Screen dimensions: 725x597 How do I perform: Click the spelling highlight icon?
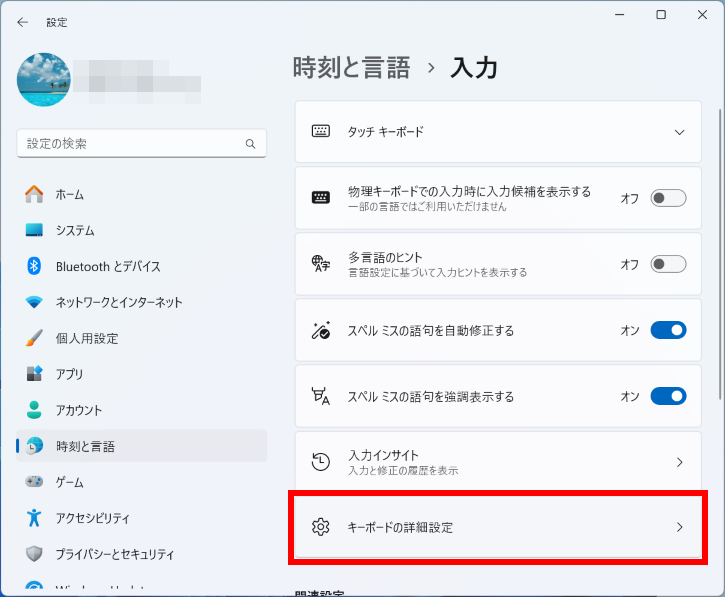[x=320, y=396]
